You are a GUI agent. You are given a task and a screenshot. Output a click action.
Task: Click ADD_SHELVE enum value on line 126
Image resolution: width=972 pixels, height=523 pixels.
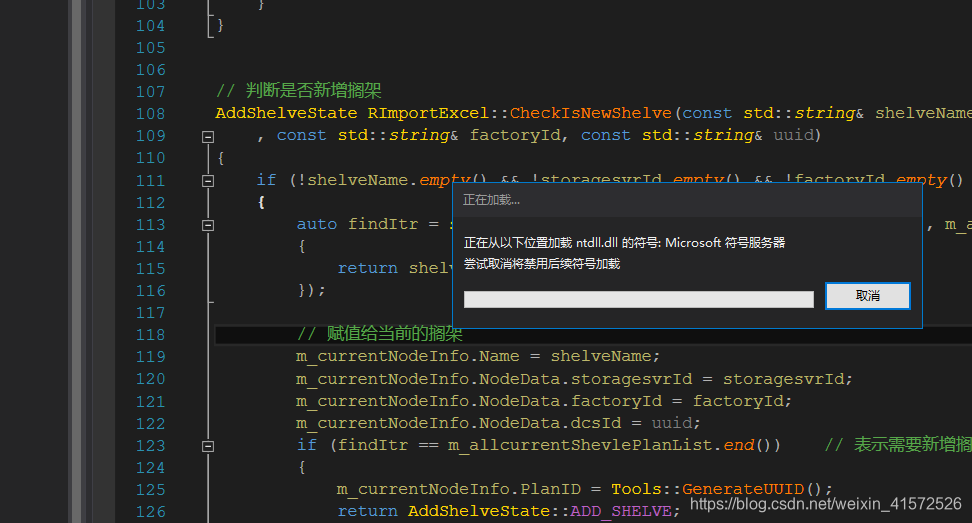621,512
